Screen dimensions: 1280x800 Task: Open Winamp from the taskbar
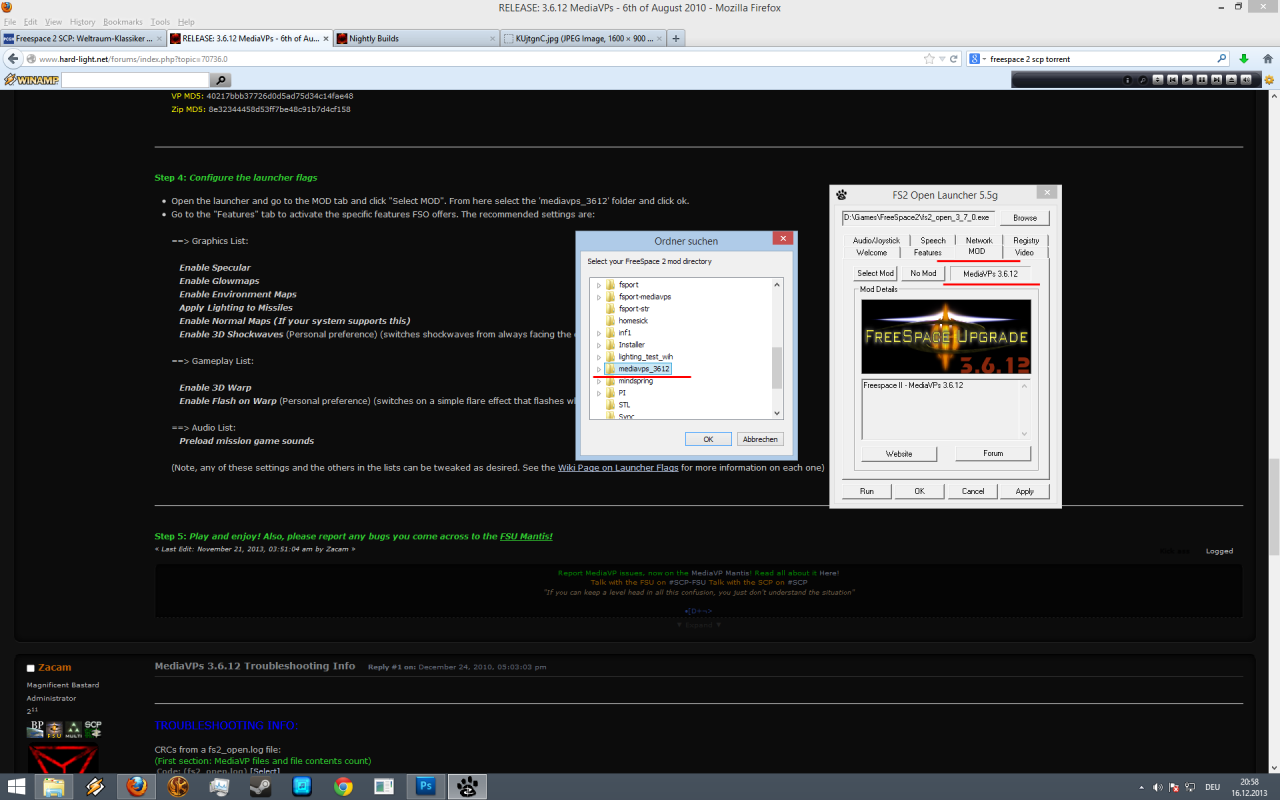point(94,787)
